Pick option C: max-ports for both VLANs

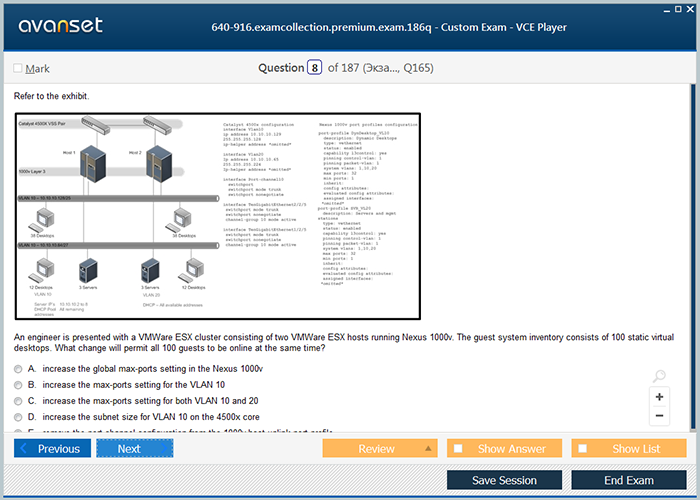[18, 400]
